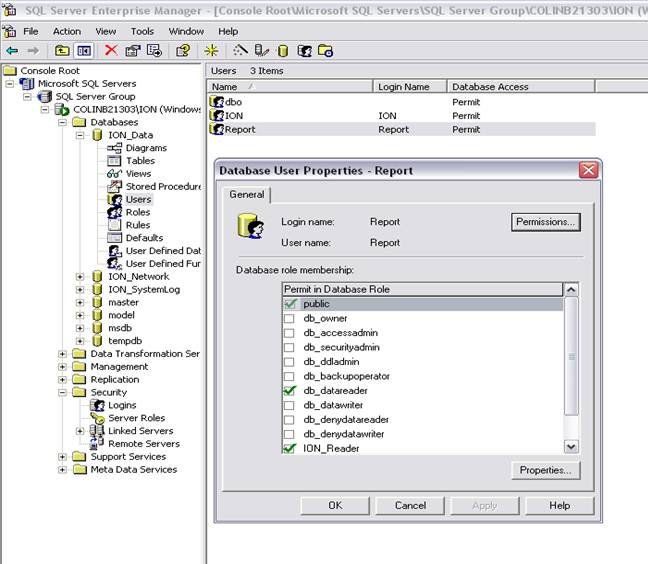Expand the ION_Network database node
The image size is (648, 564).
(80, 277)
